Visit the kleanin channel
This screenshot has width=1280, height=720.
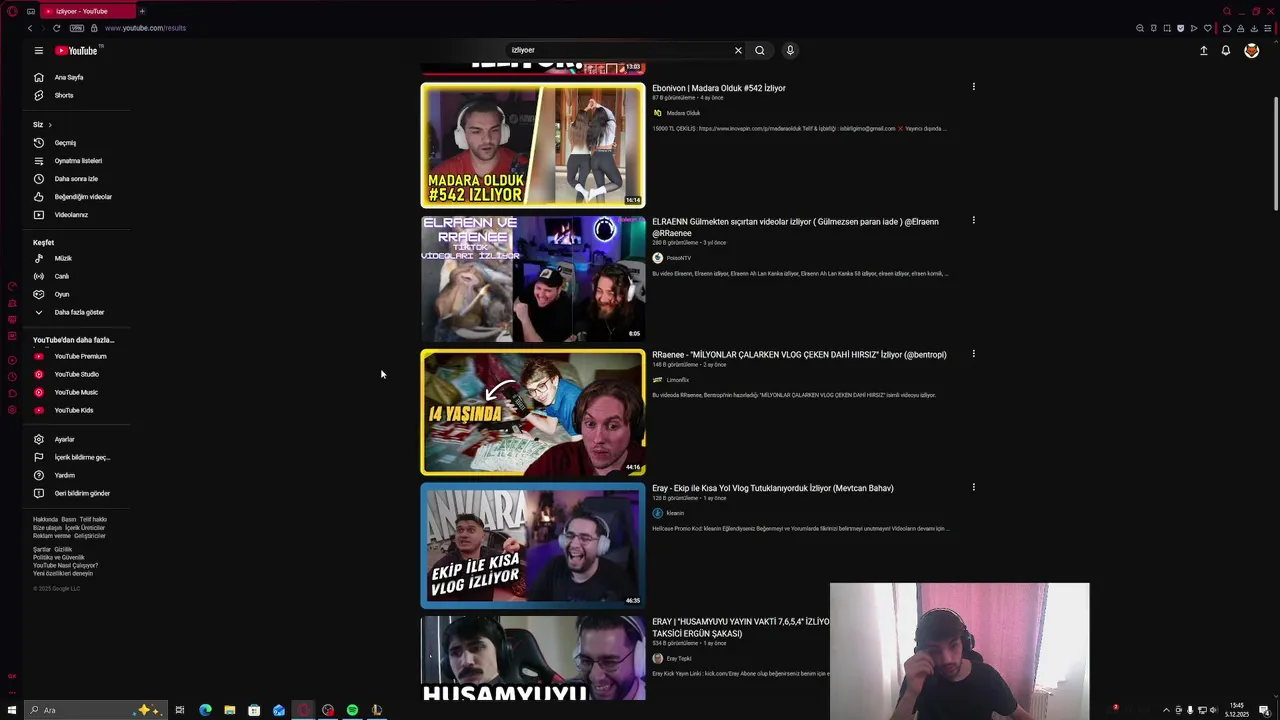coord(675,513)
